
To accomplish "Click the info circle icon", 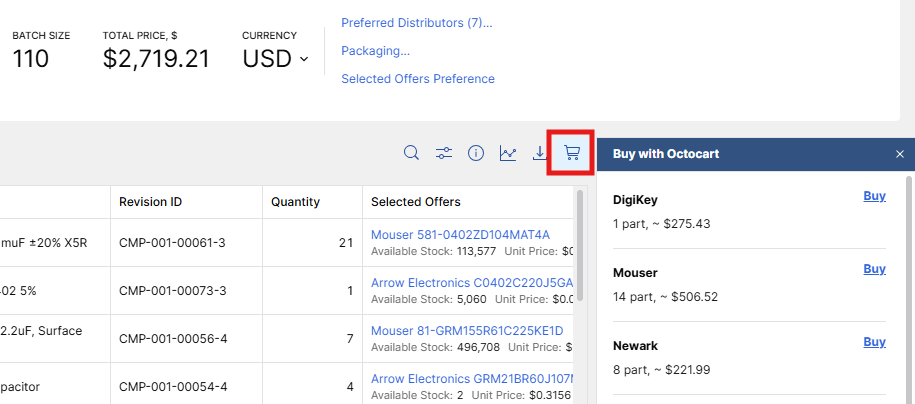I will (476, 153).
